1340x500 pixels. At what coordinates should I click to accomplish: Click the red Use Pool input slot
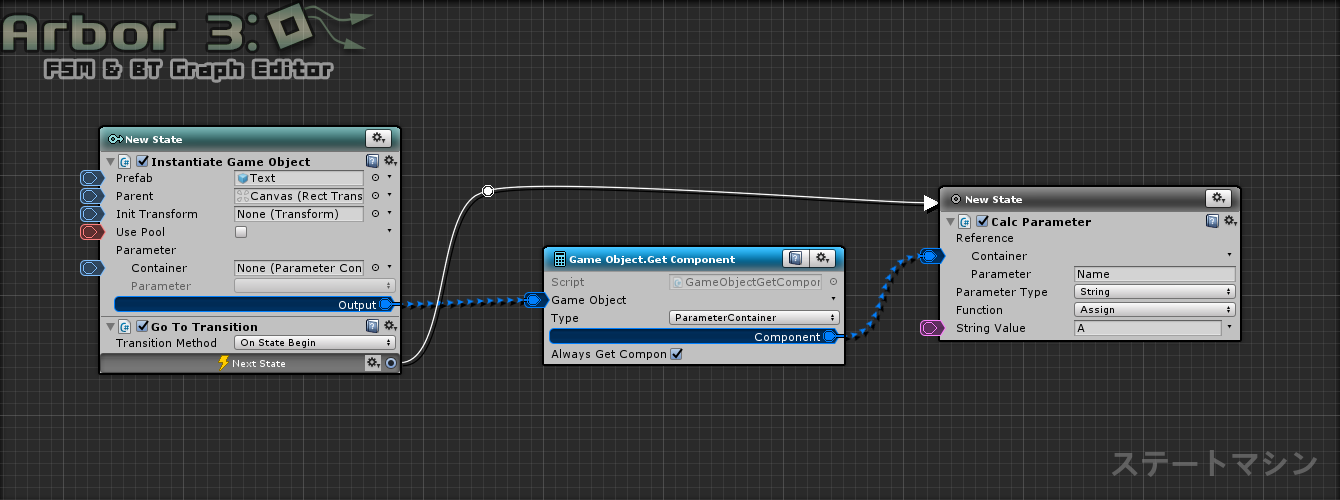[x=92, y=232]
